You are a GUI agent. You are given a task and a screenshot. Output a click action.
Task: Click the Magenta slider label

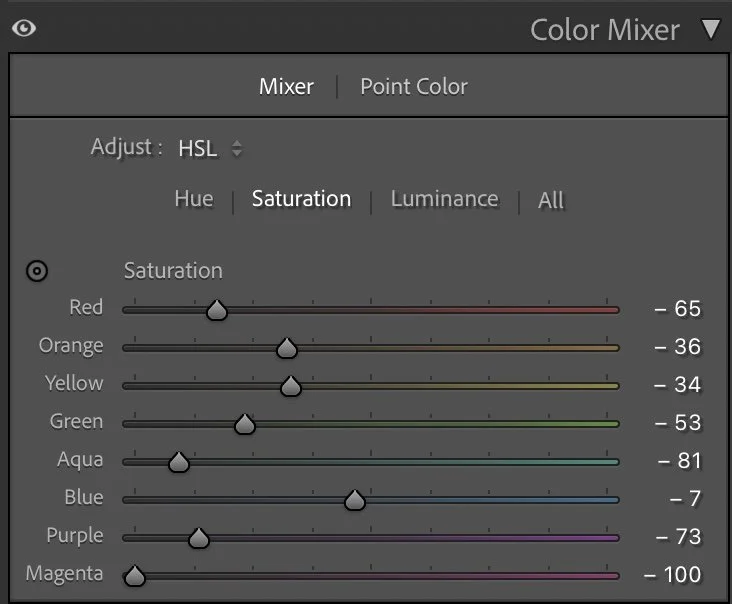[64, 574]
